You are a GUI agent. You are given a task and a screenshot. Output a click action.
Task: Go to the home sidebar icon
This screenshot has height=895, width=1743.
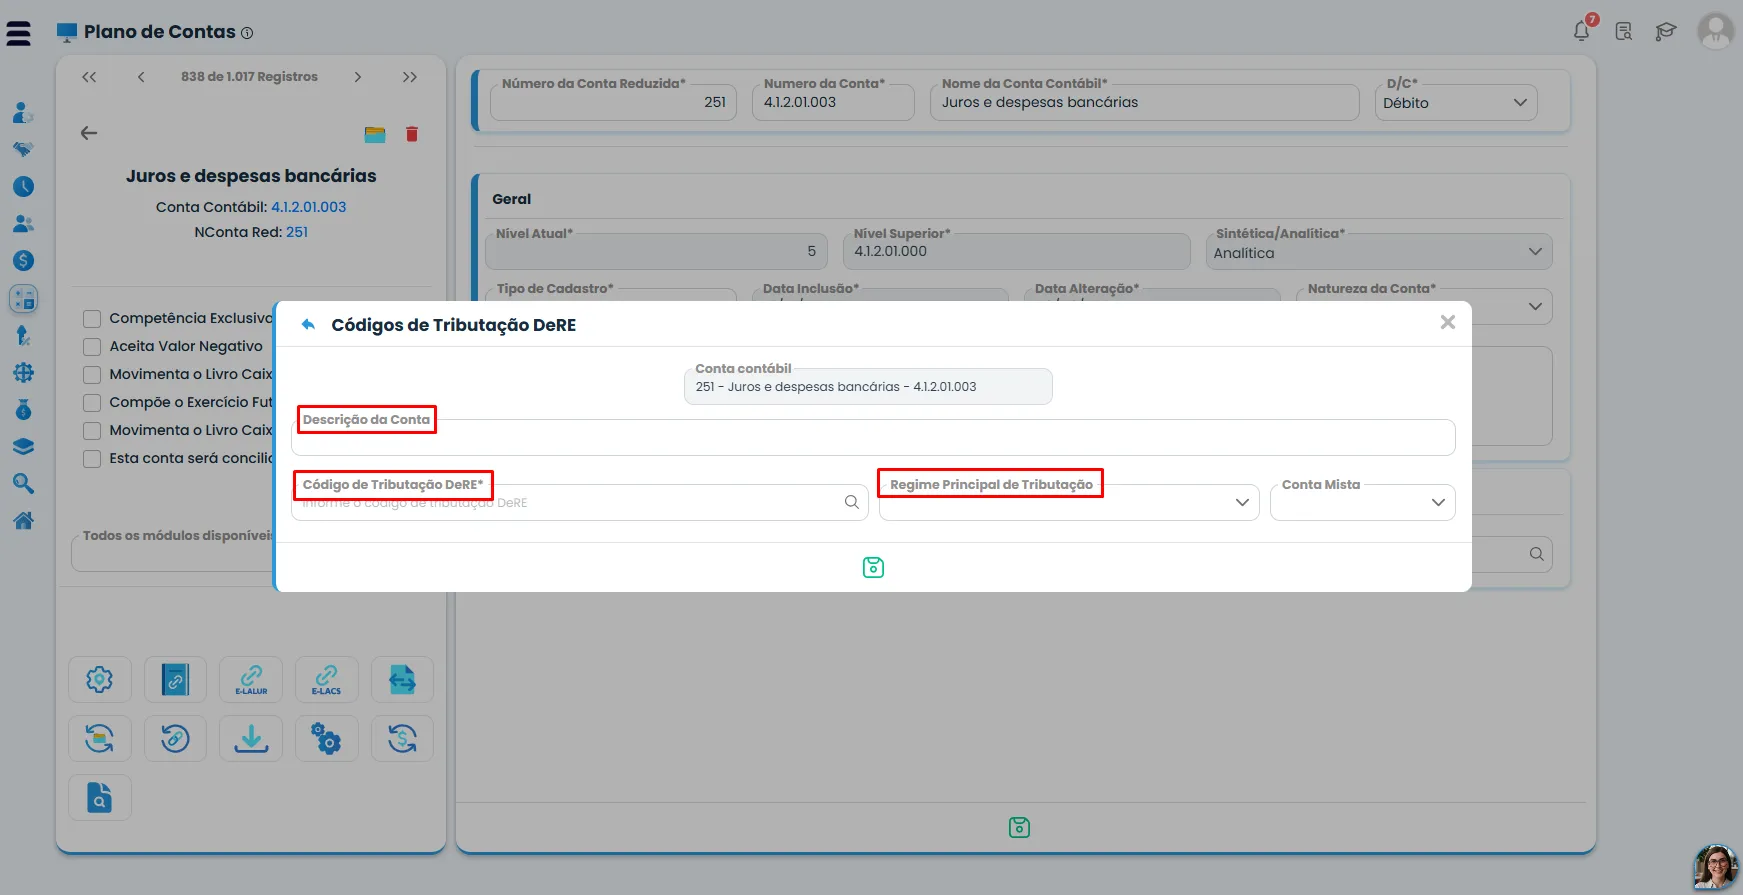pos(23,521)
